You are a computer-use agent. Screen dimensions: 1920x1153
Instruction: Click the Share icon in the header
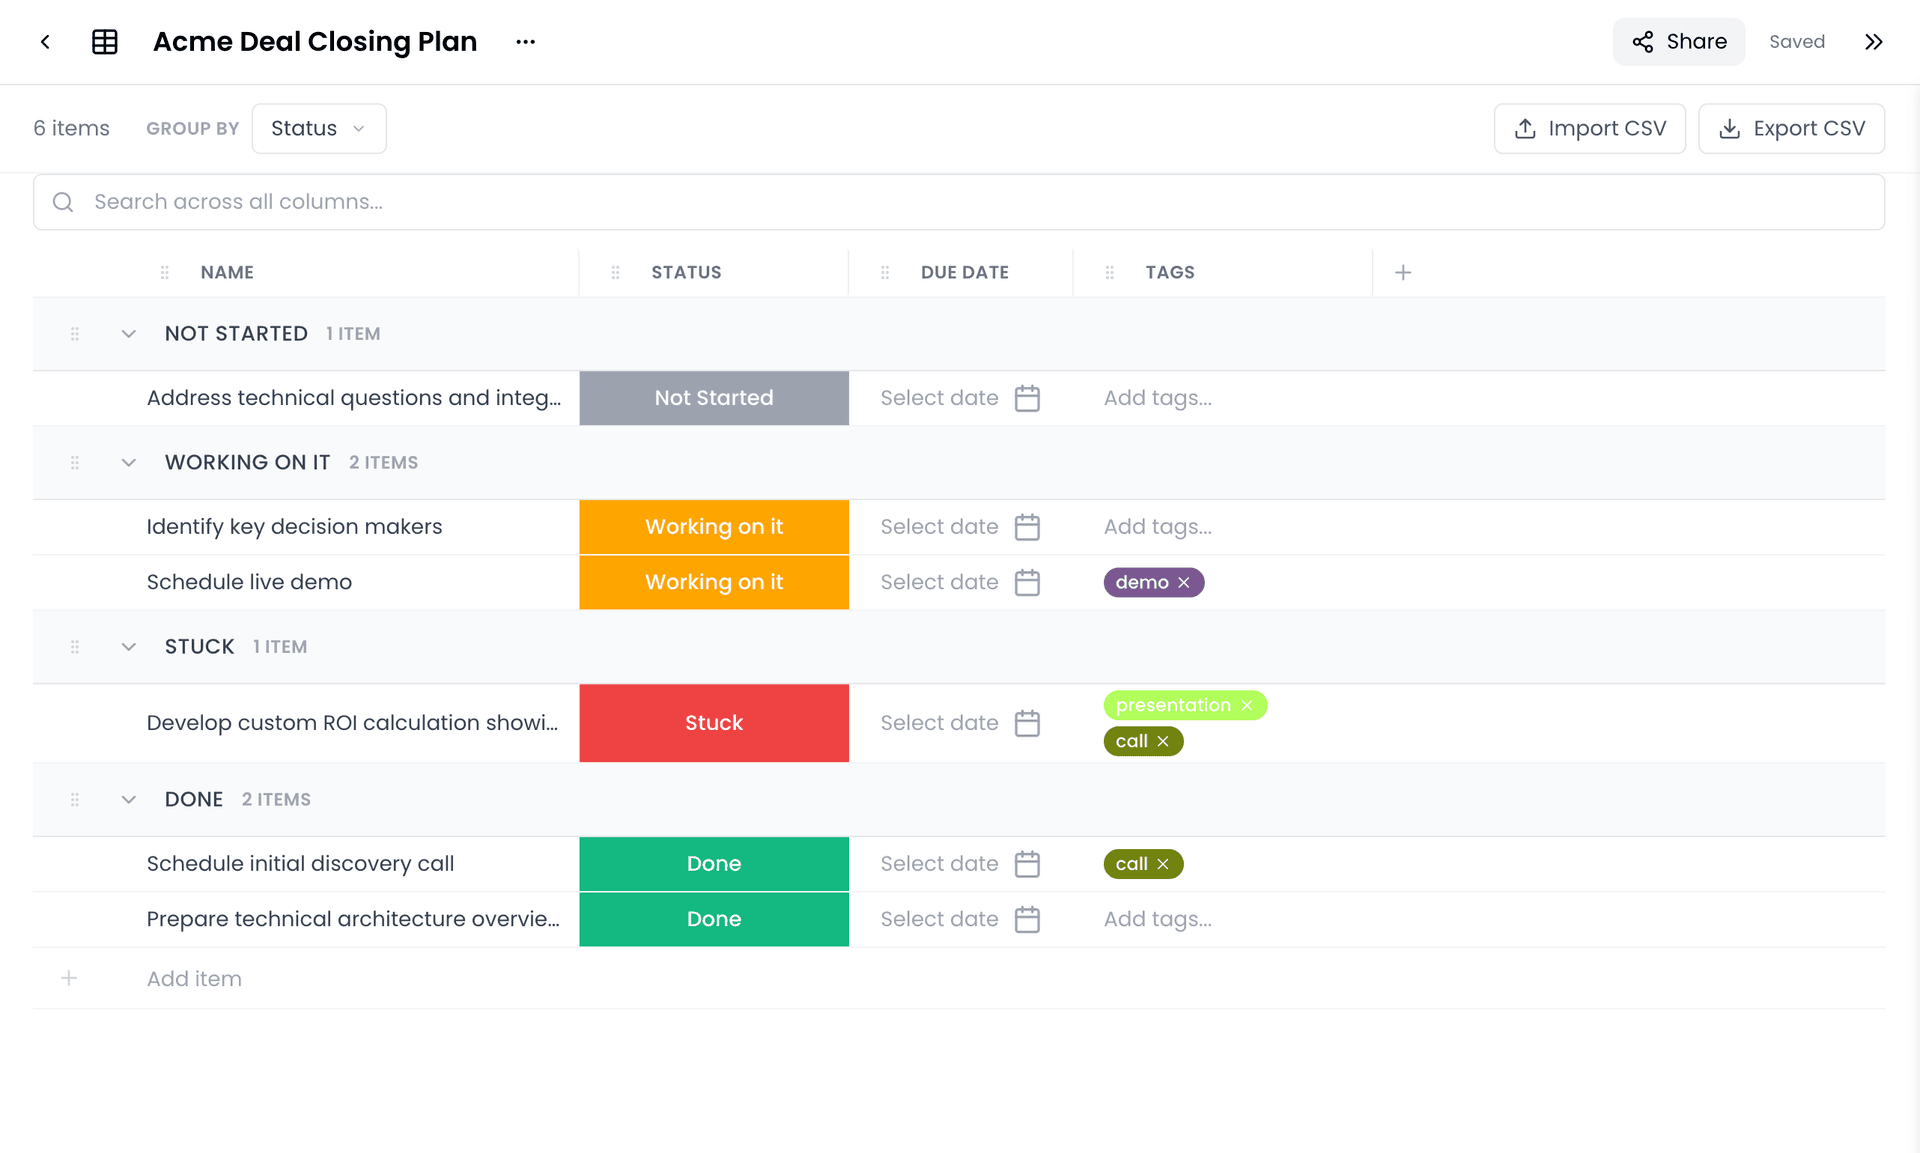[x=1642, y=42]
